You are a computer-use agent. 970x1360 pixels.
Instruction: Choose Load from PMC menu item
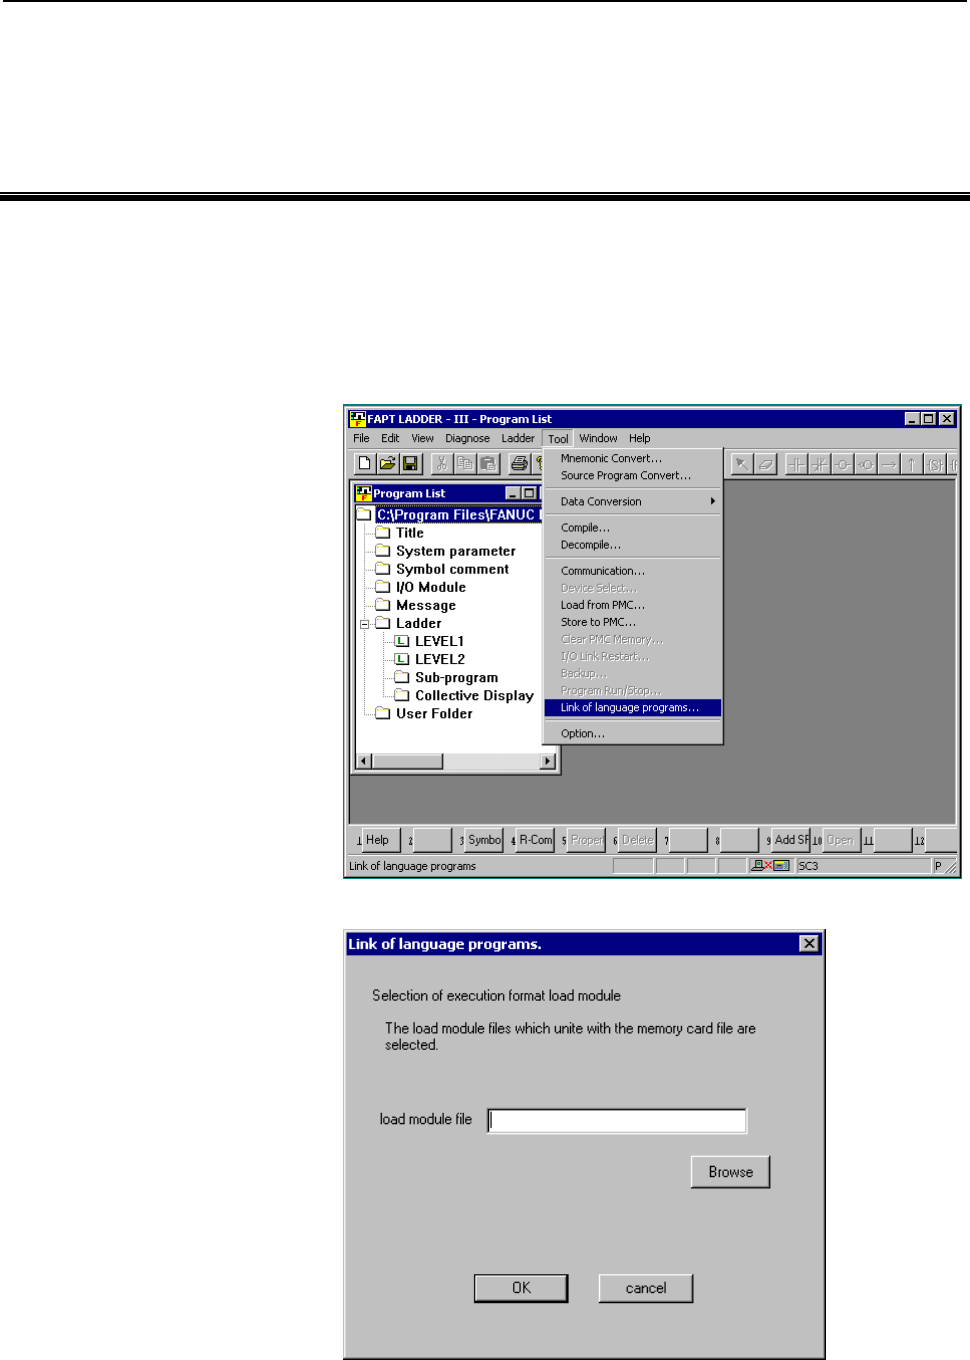pyautogui.click(x=632, y=604)
